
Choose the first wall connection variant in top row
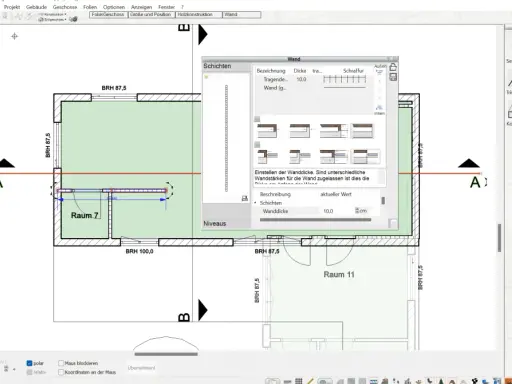[x=267, y=131]
